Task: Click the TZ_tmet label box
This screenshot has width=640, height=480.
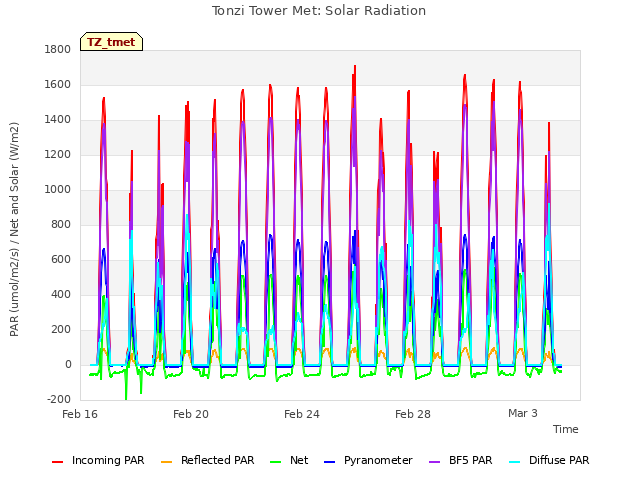Action: (111, 42)
